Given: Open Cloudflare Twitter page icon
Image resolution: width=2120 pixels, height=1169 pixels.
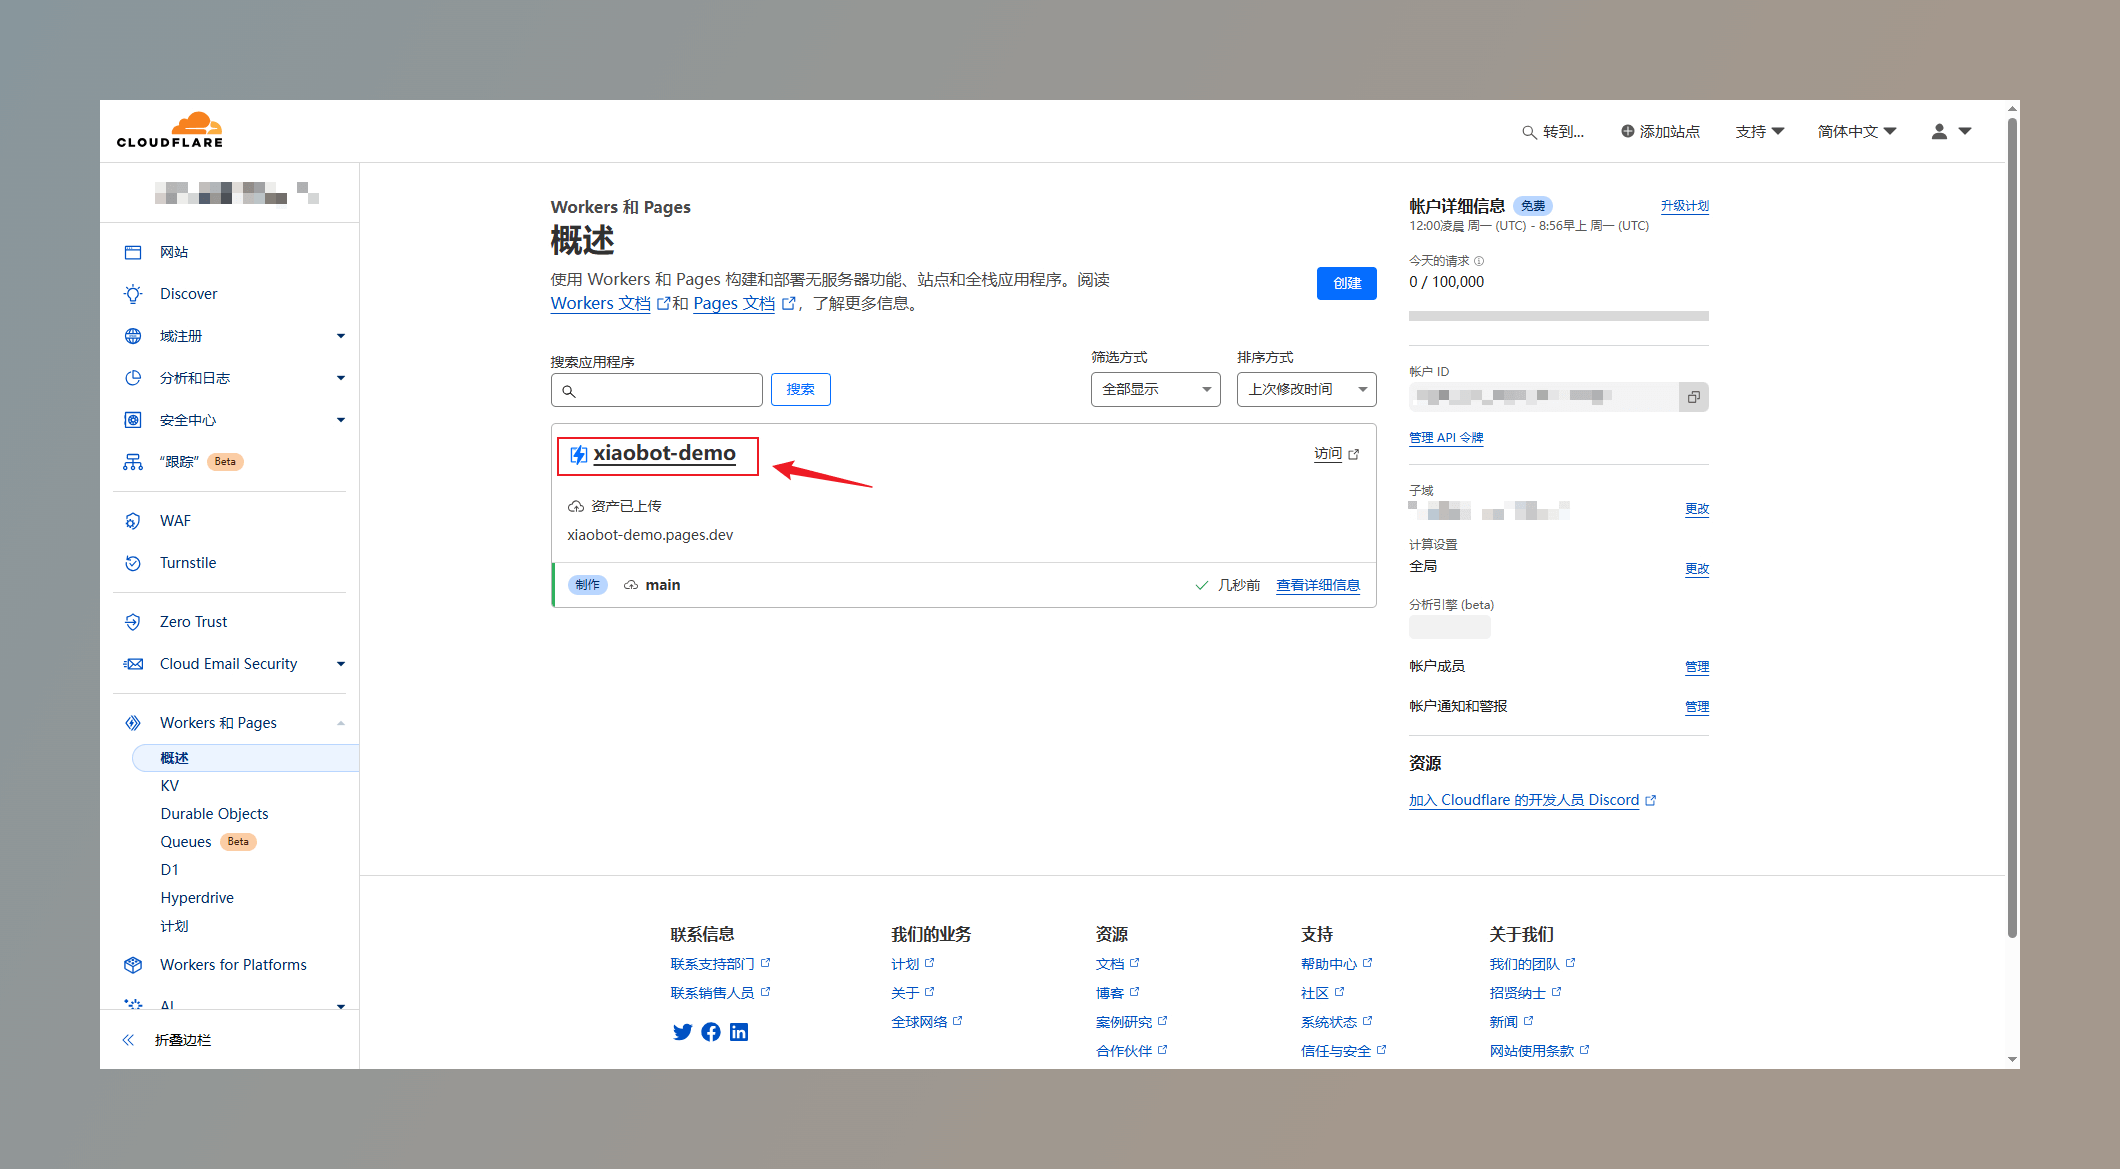Looking at the screenshot, I should click(682, 1032).
